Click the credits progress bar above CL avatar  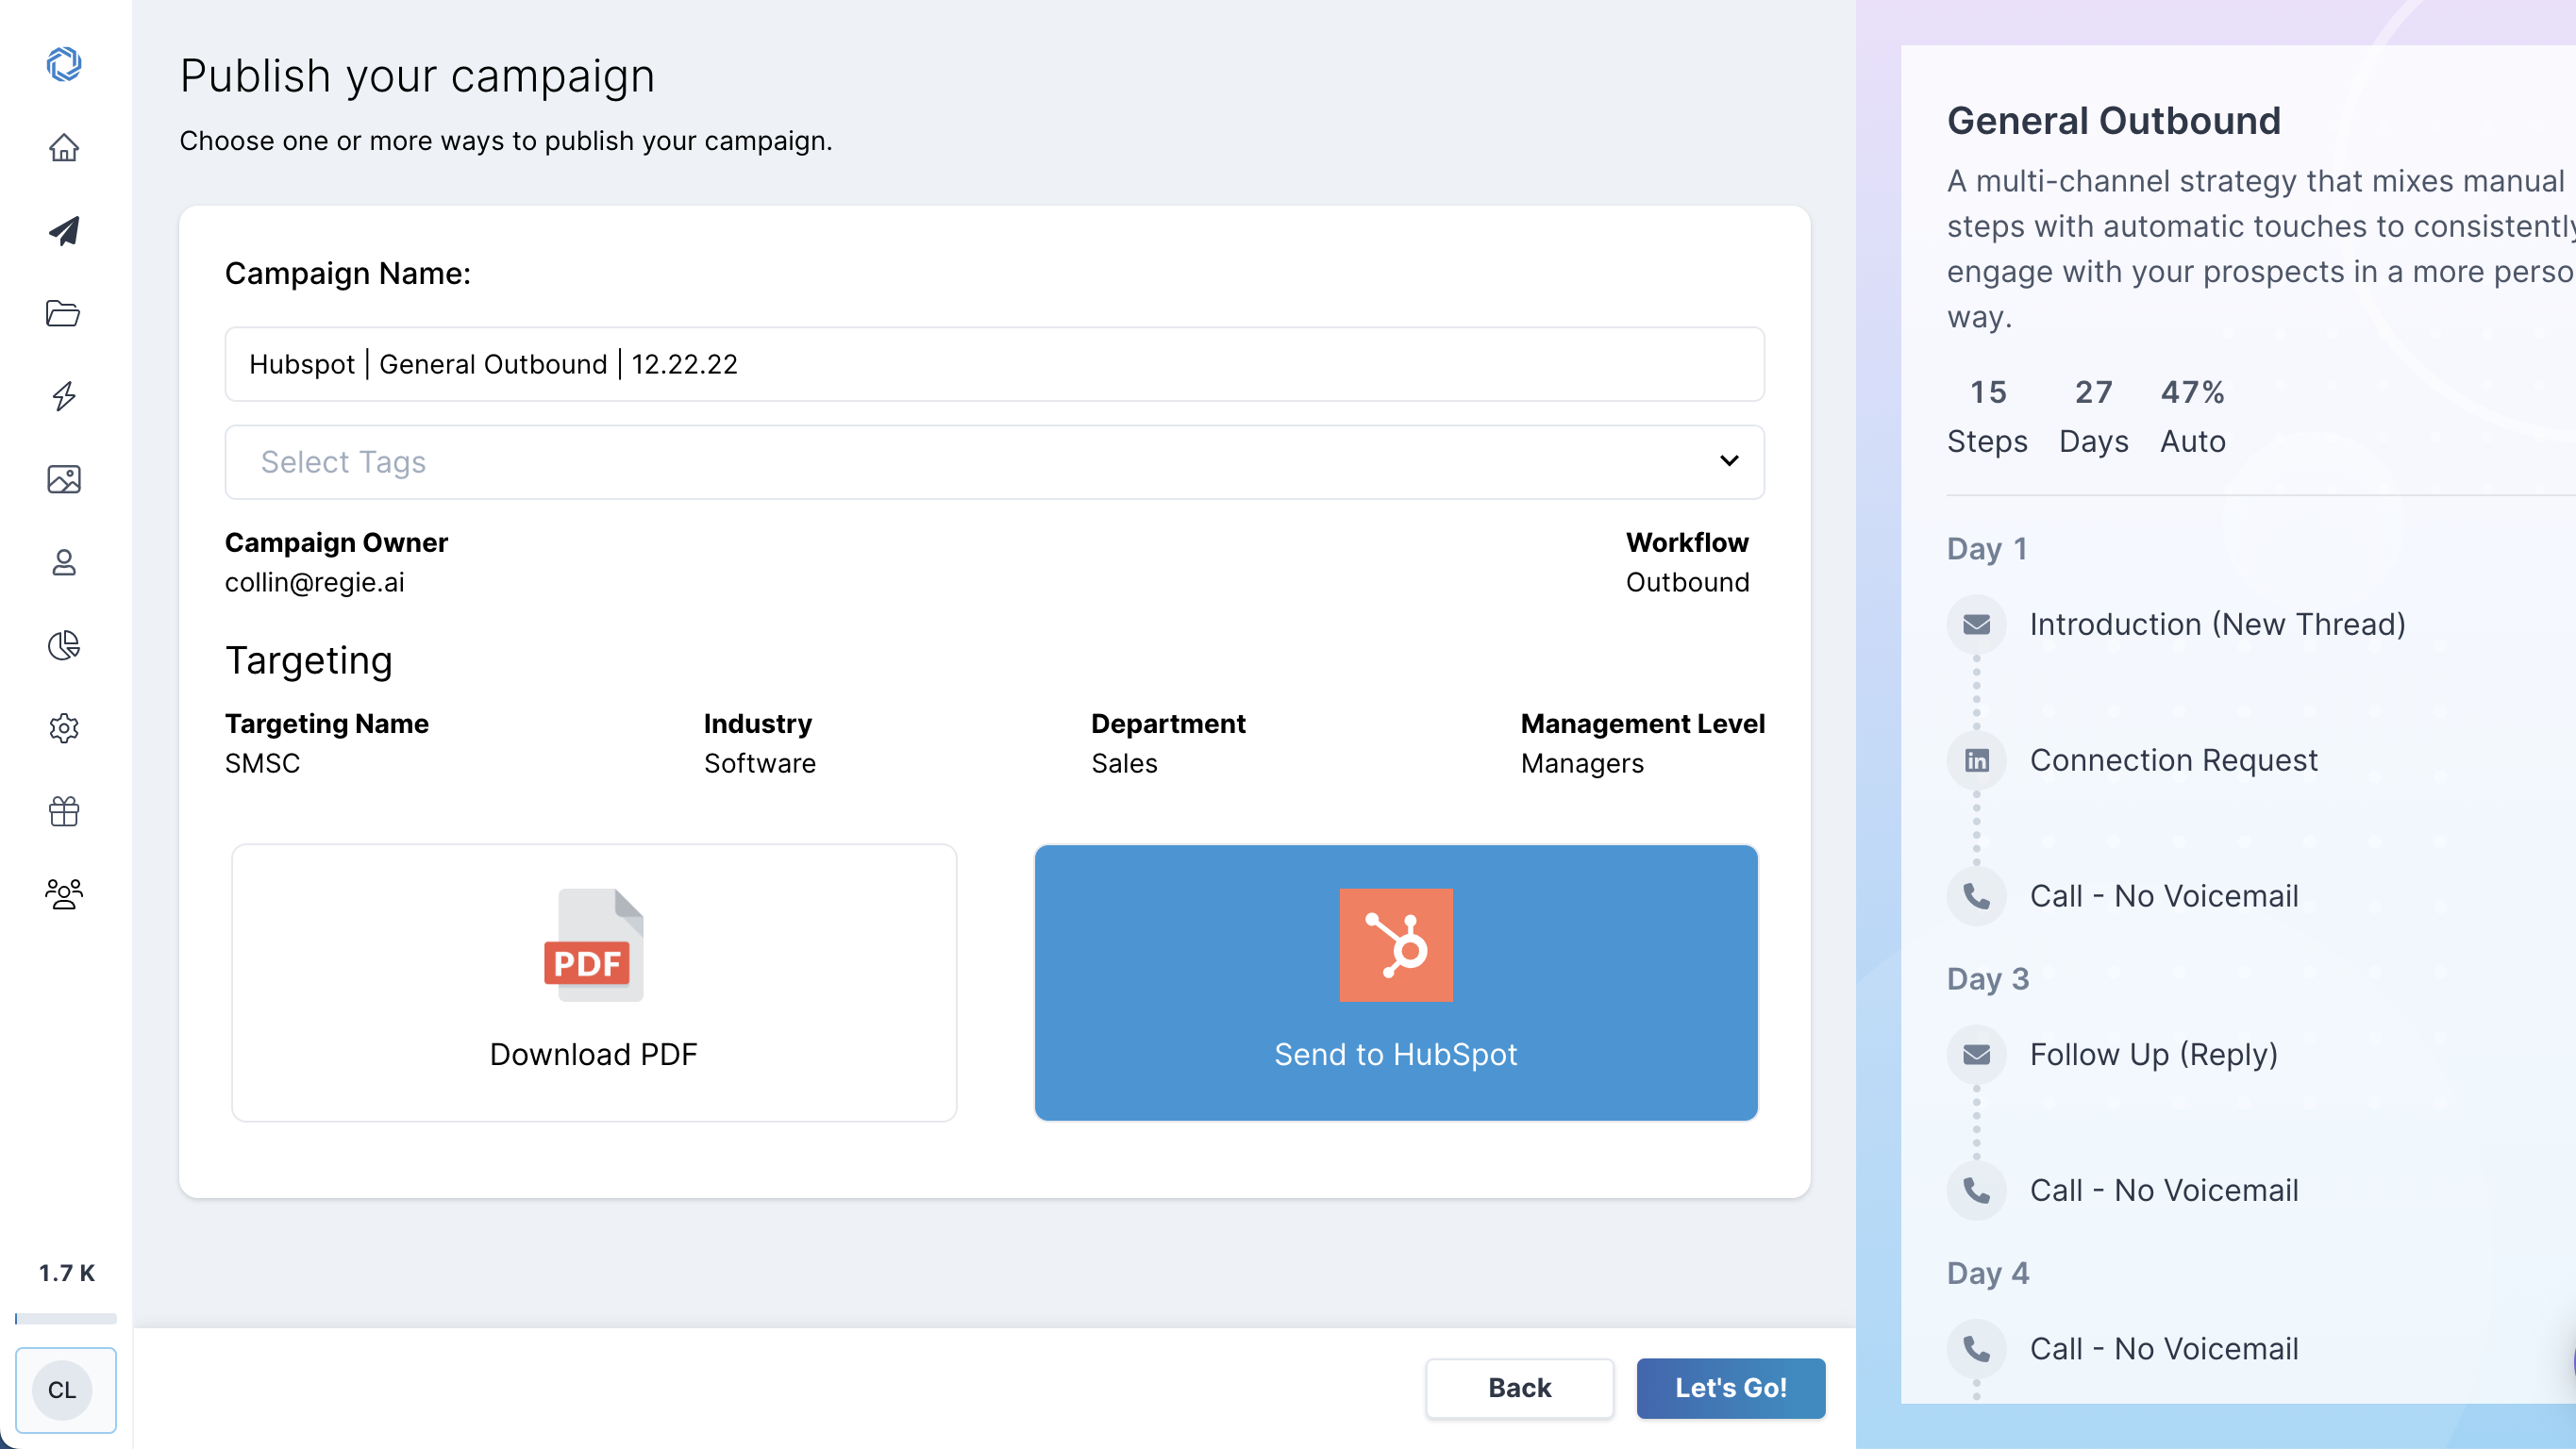[64, 1318]
